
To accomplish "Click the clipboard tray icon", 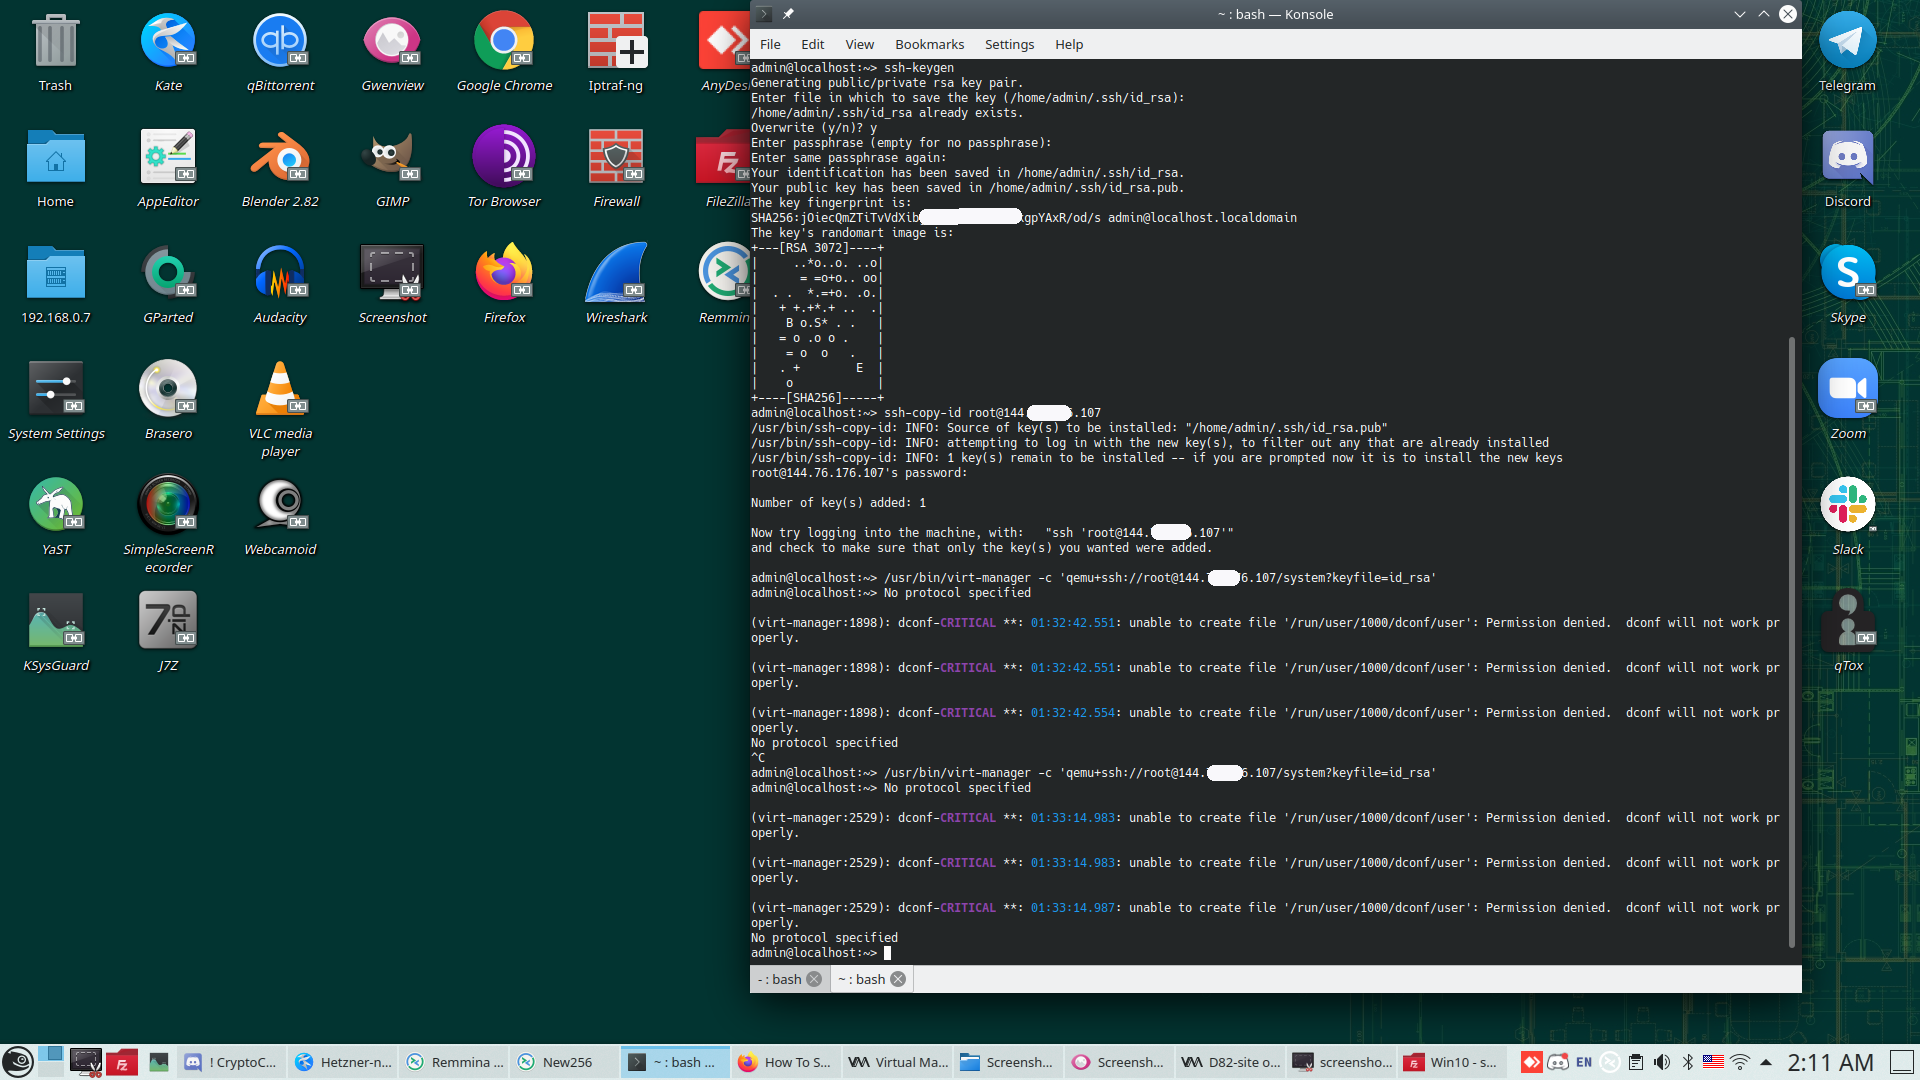I will [x=1636, y=1062].
